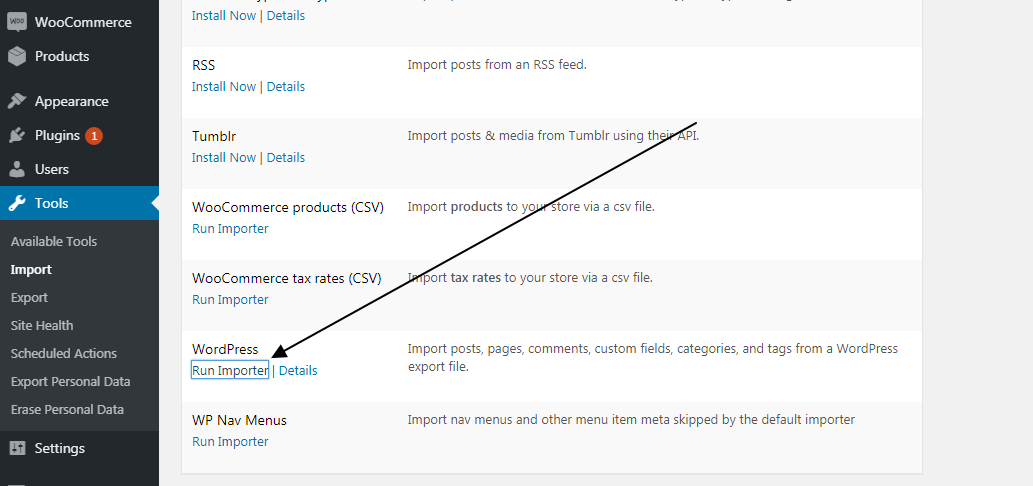Image resolution: width=1033 pixels, height=486 pixels.
Task: Click the Appearance paintbrush icon
Action: click(x=16, y=101)
